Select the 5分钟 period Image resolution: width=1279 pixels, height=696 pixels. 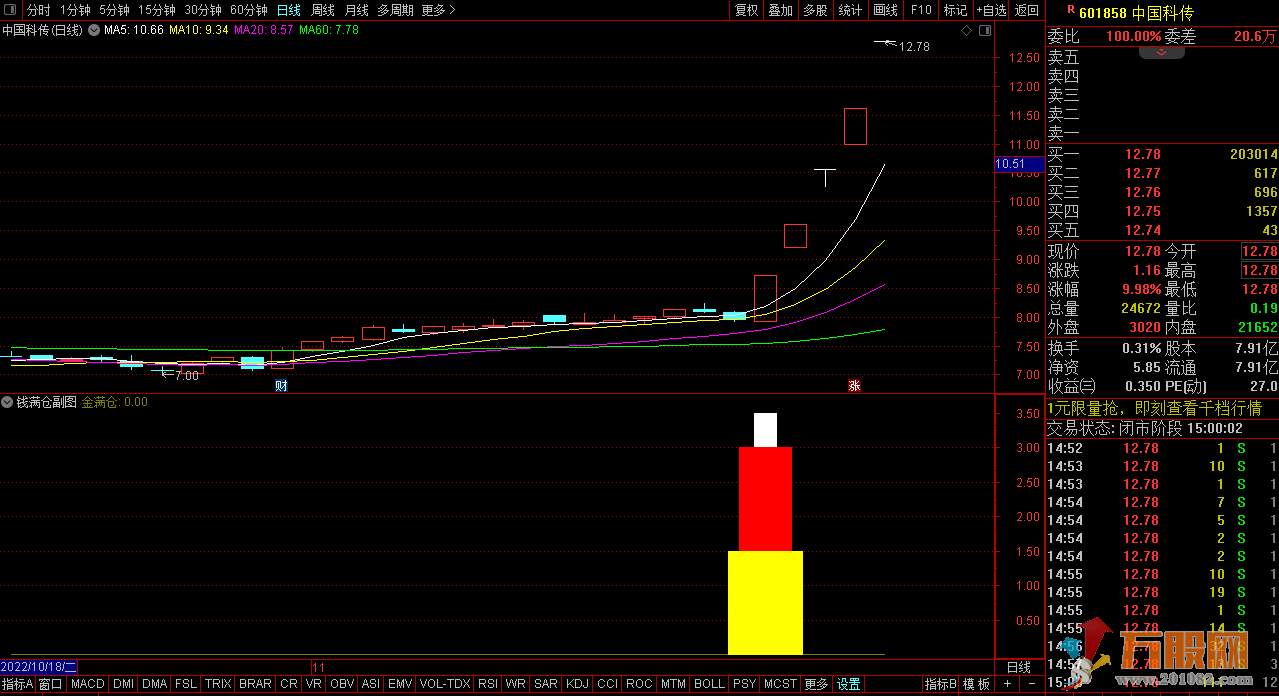pos(114,10)
